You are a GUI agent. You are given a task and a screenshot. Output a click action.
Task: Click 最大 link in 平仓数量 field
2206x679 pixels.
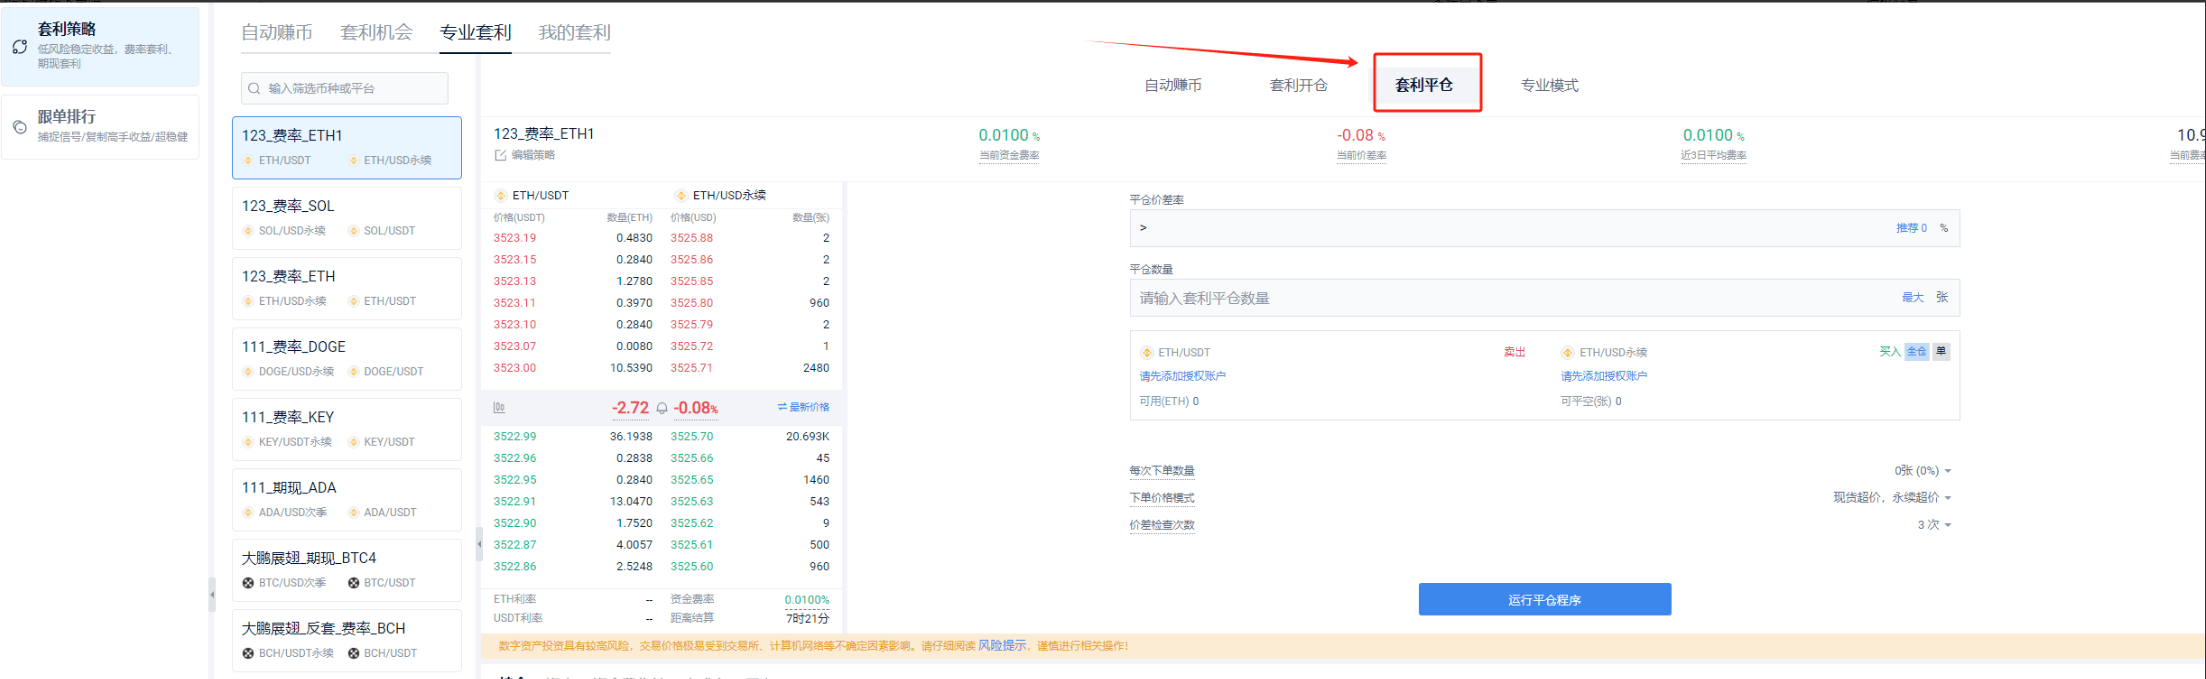(x=1913, y=297)
